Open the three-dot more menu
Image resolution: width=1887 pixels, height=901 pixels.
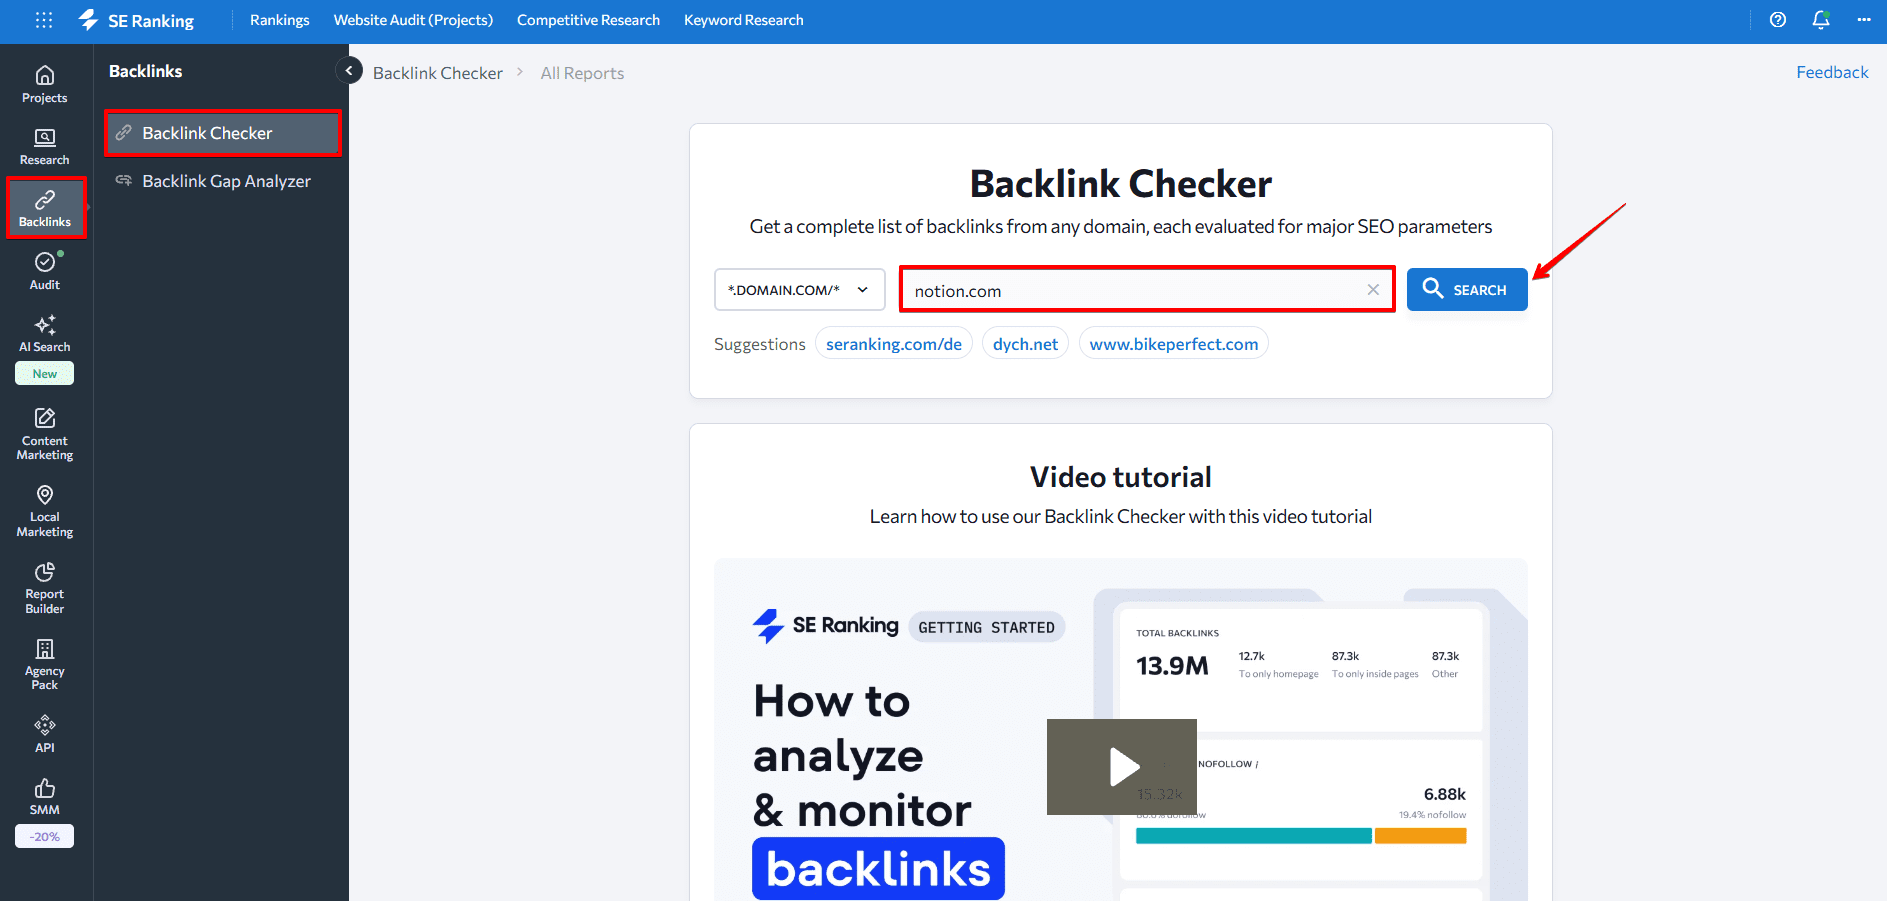pyautogui.click(x=1864, y=20)
